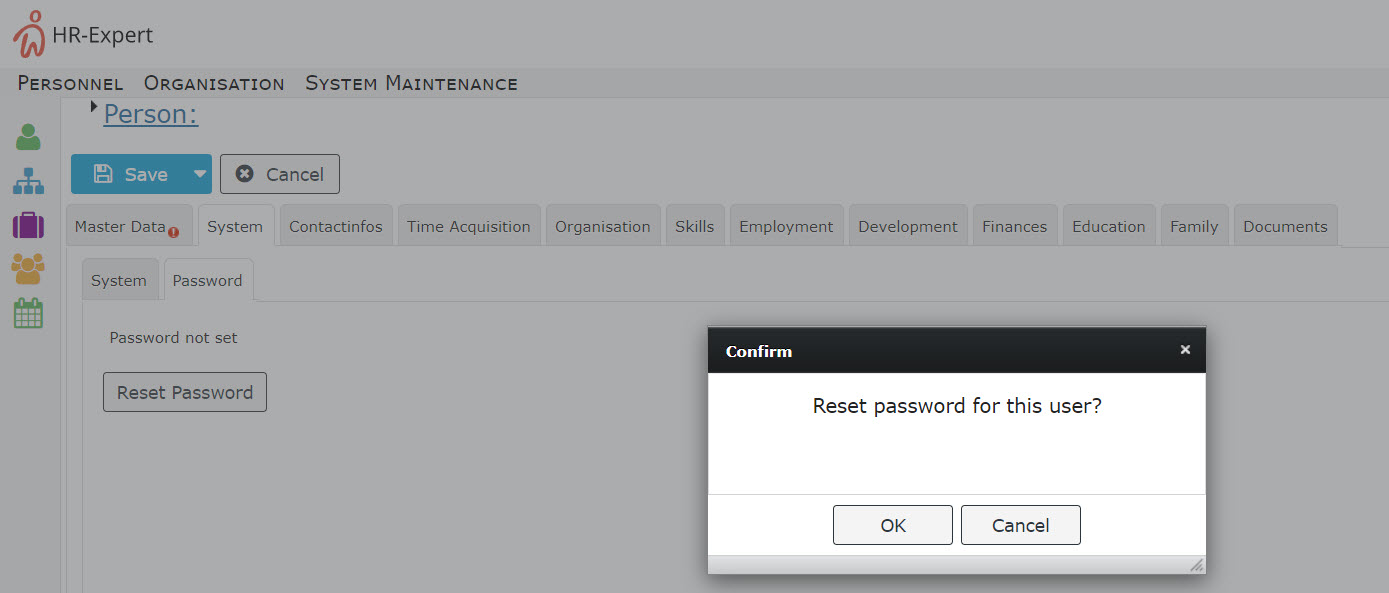Open the System Maintenance menu
The height and width of the screenshot is (593, 1389).
coord(411,84)
